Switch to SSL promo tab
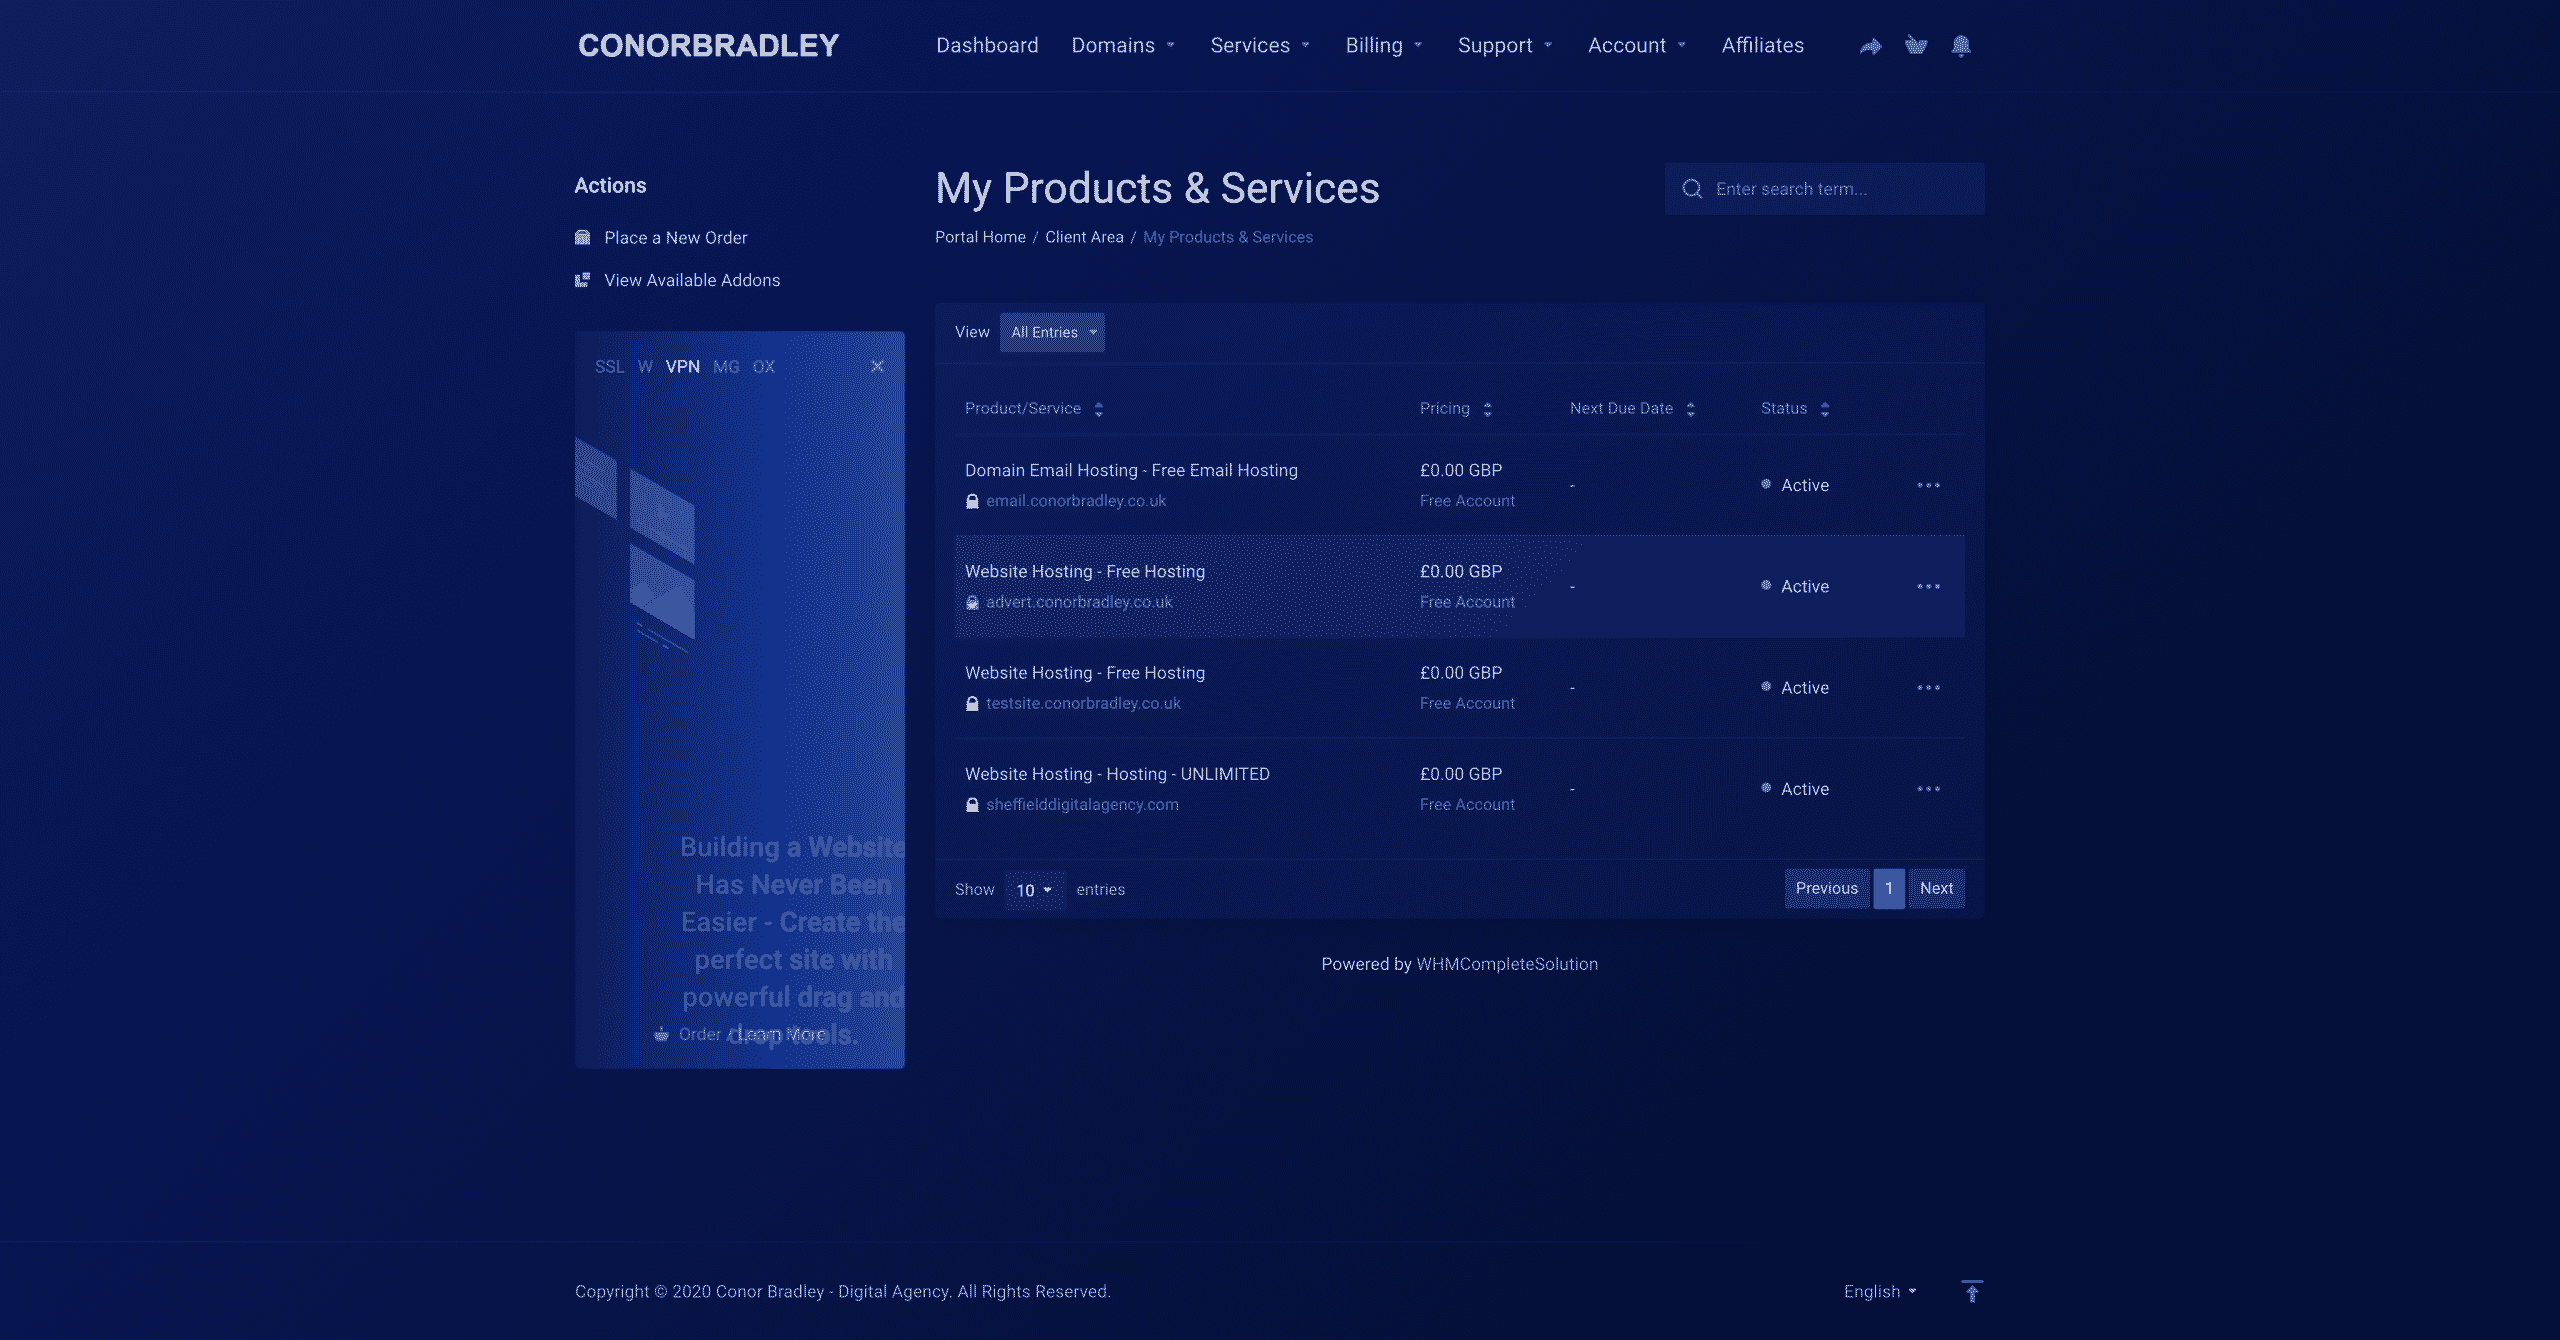Image resolution: width=2560 pixels, height=1340 pixels. (x=609, y=367)
